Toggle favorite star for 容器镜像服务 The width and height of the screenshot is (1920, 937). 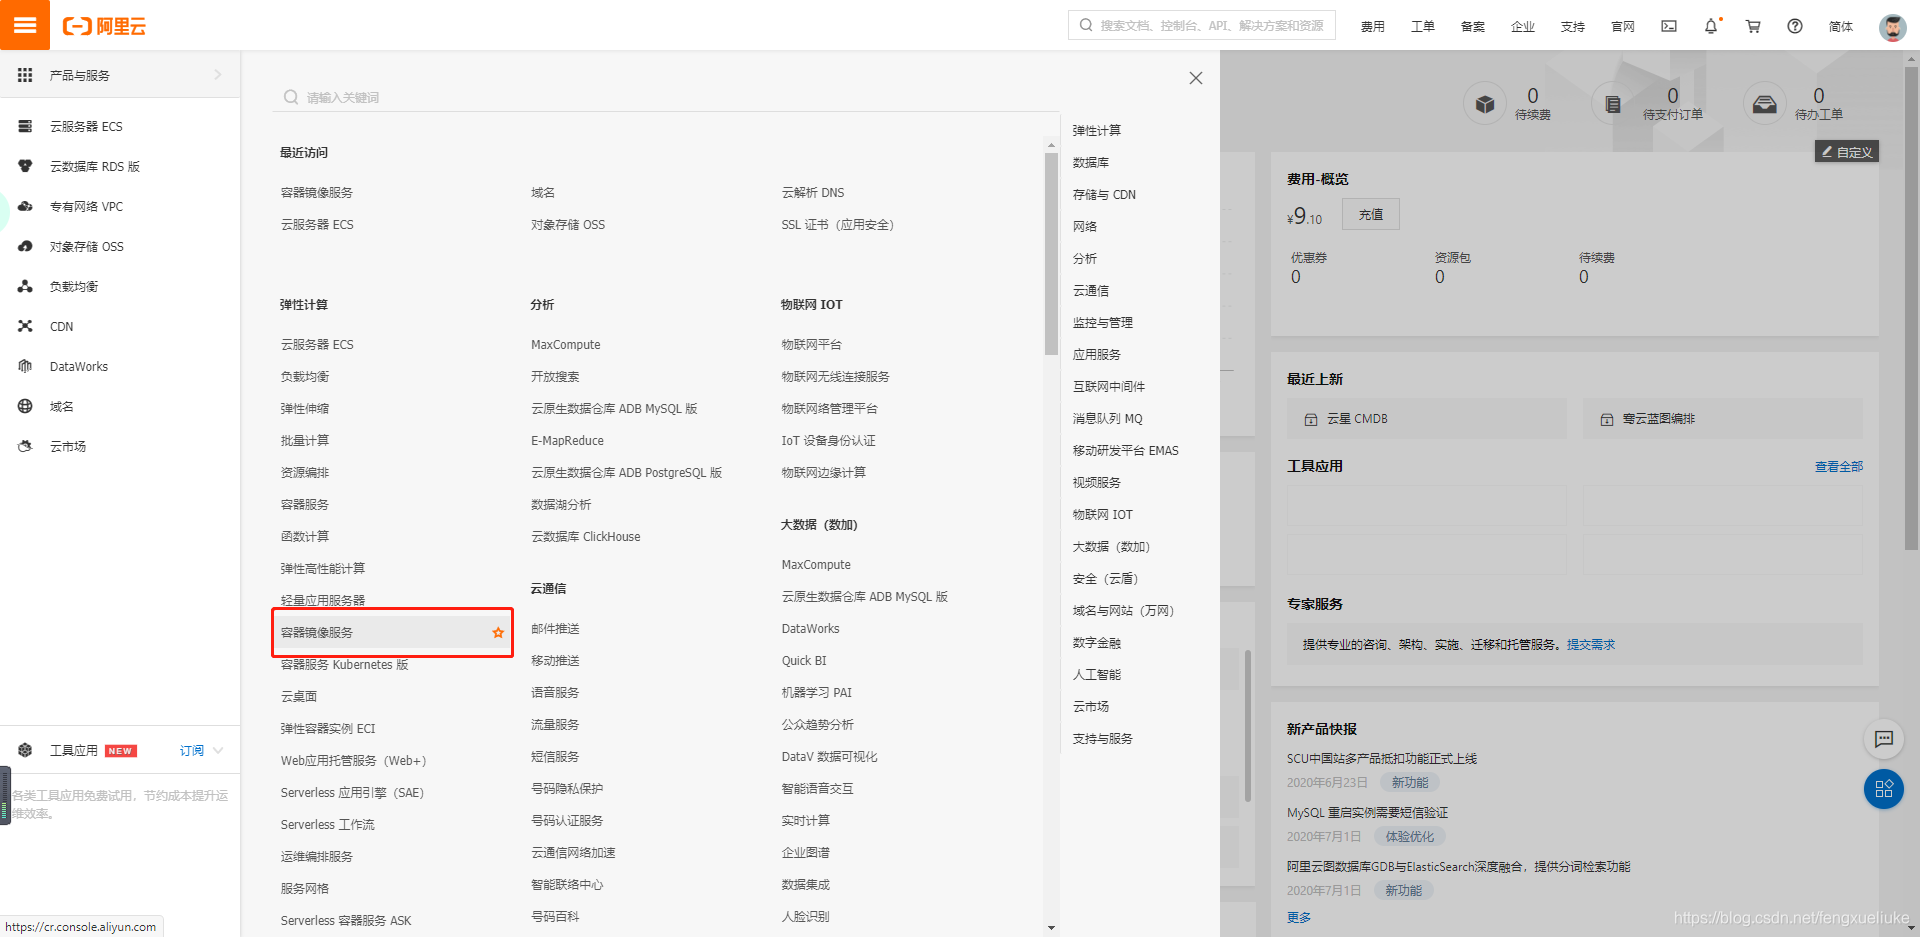click(498, 632)
